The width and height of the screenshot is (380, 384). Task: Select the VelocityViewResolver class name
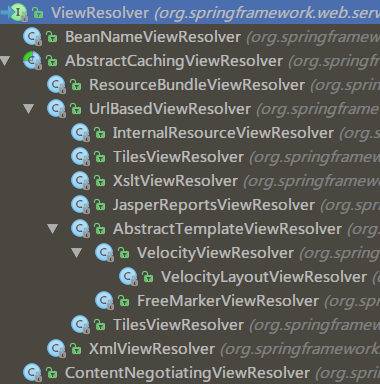(215, 253)
